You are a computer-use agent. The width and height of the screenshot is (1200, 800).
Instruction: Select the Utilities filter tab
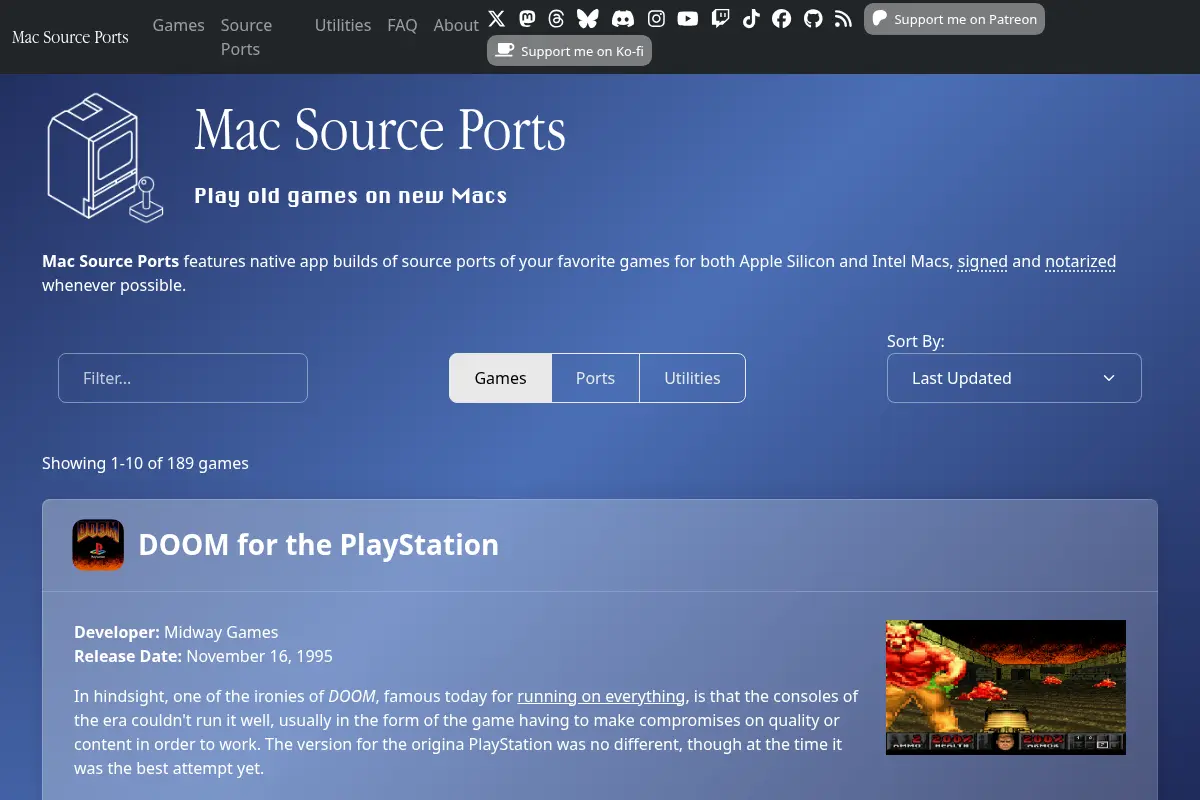pyautogui.click(x=692, y=378)
